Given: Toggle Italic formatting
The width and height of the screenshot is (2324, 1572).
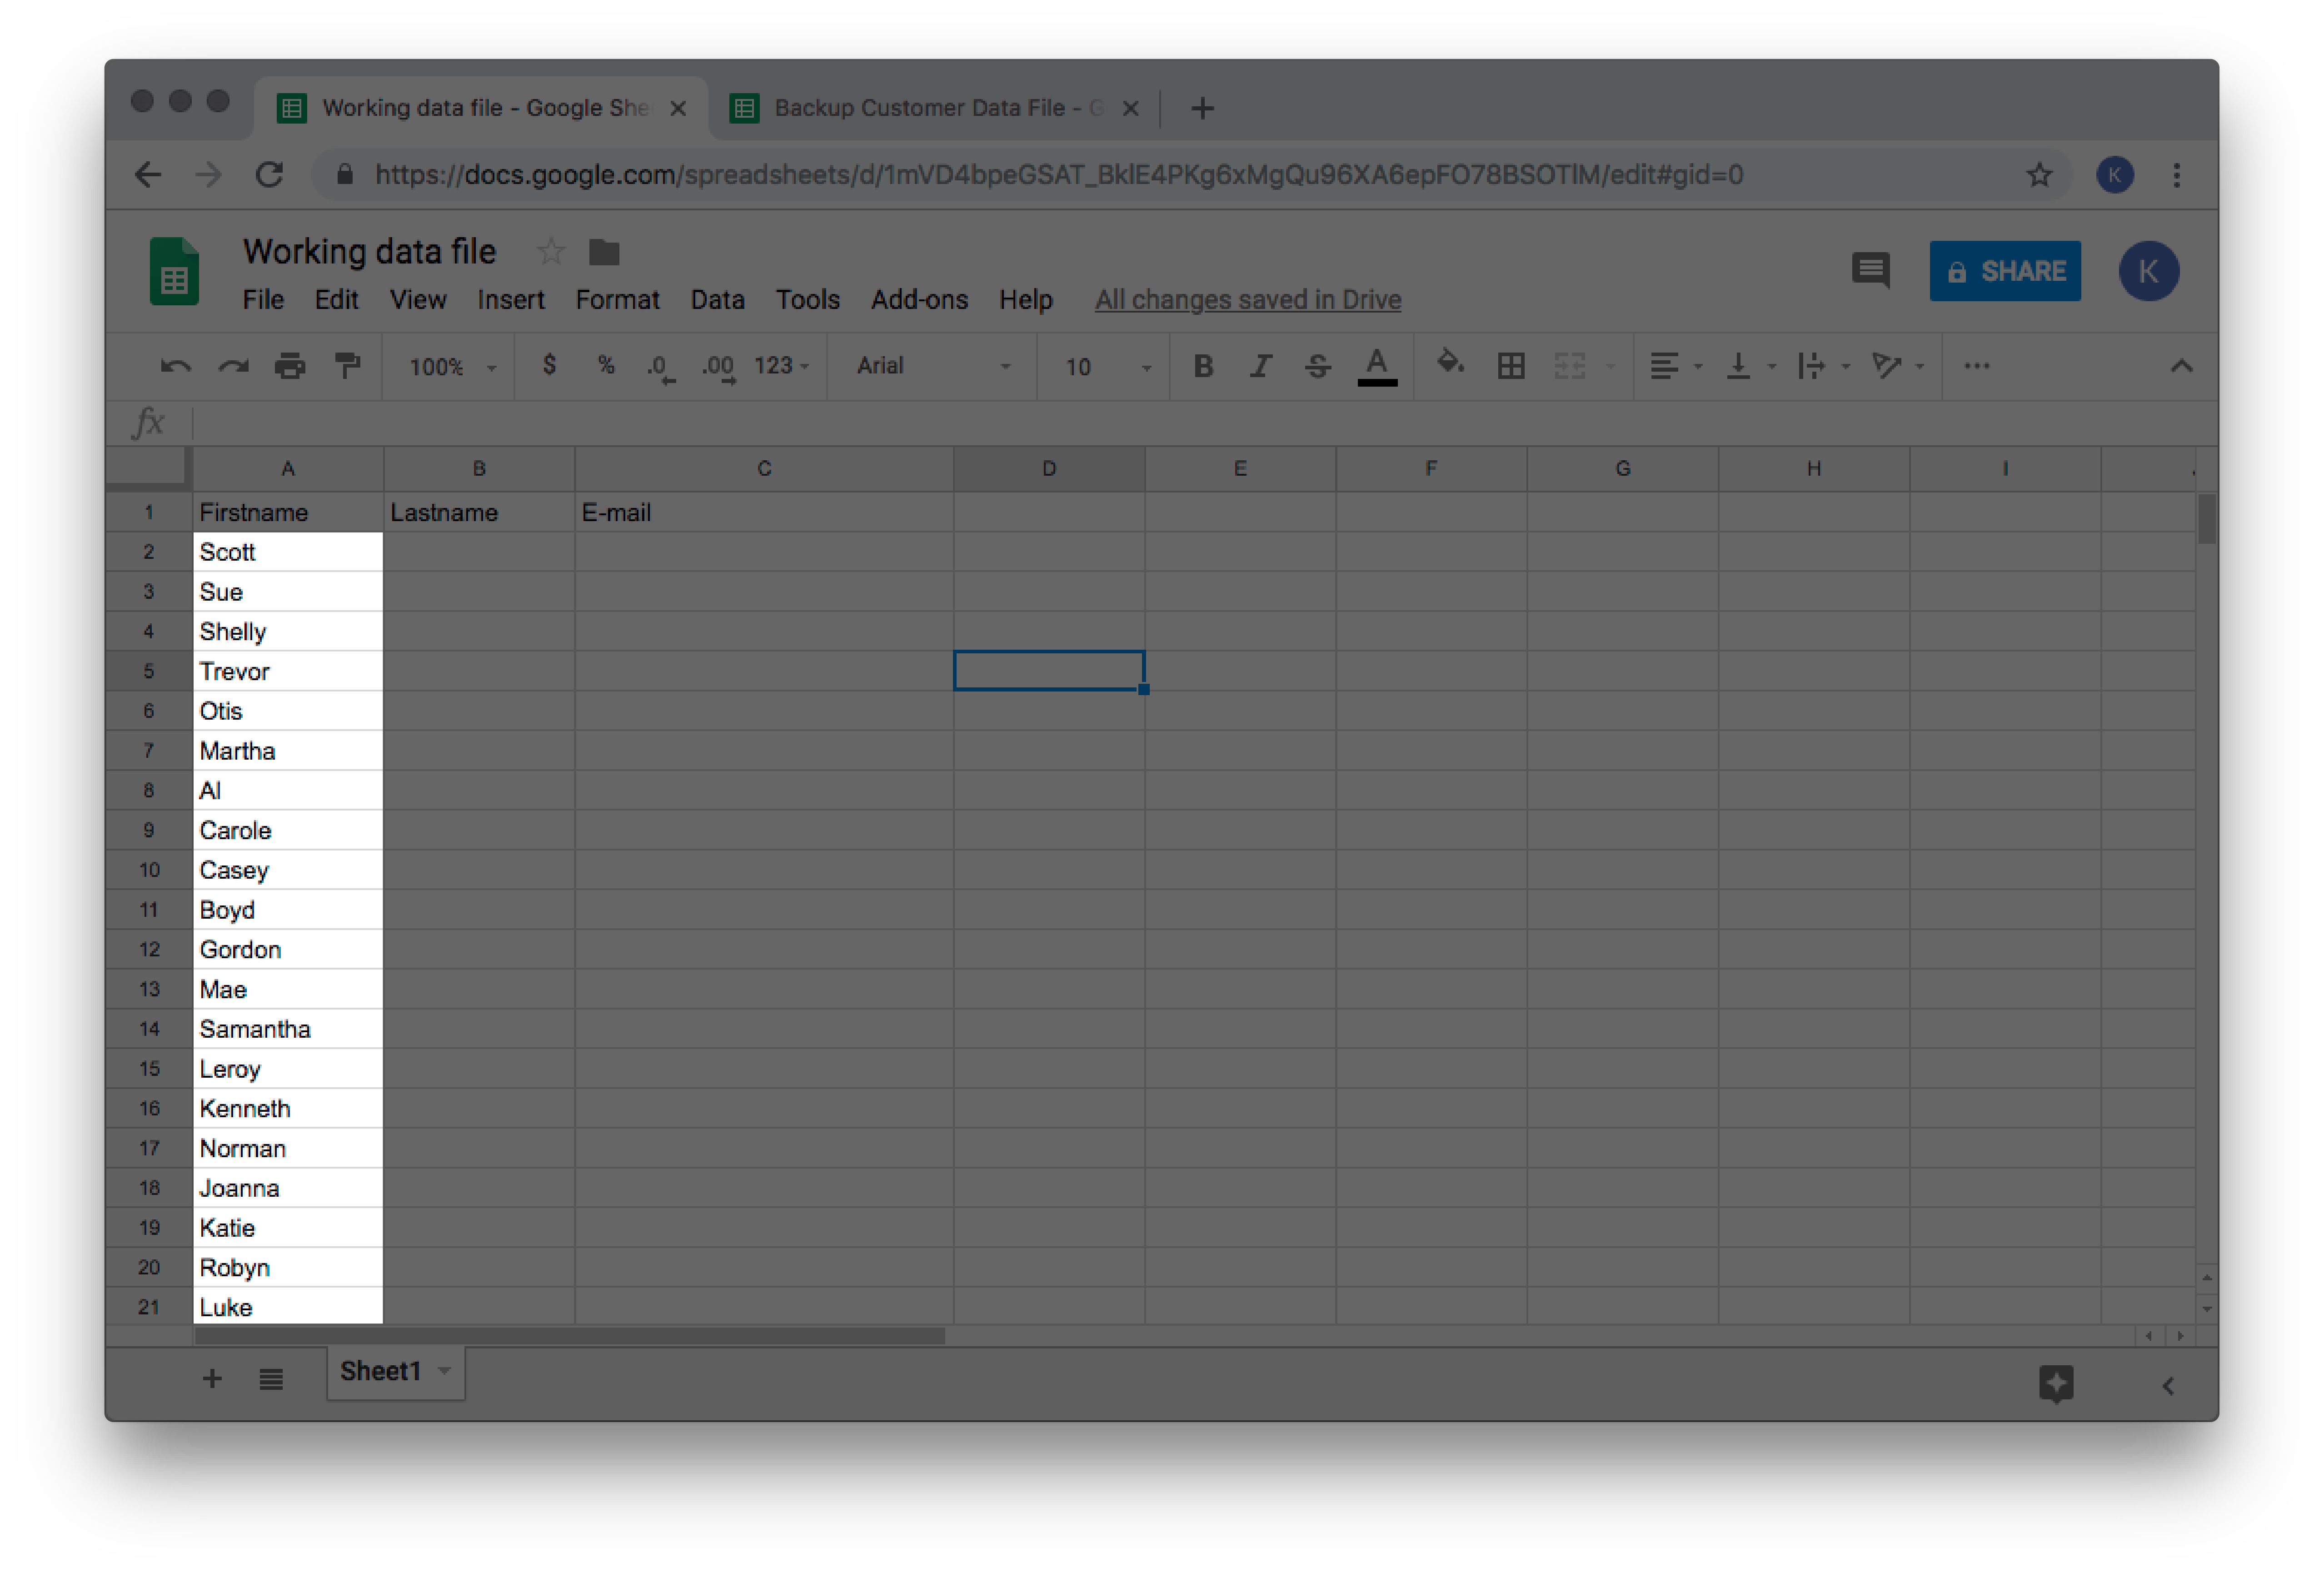Looking at the screenshot, I should 1260,367.
